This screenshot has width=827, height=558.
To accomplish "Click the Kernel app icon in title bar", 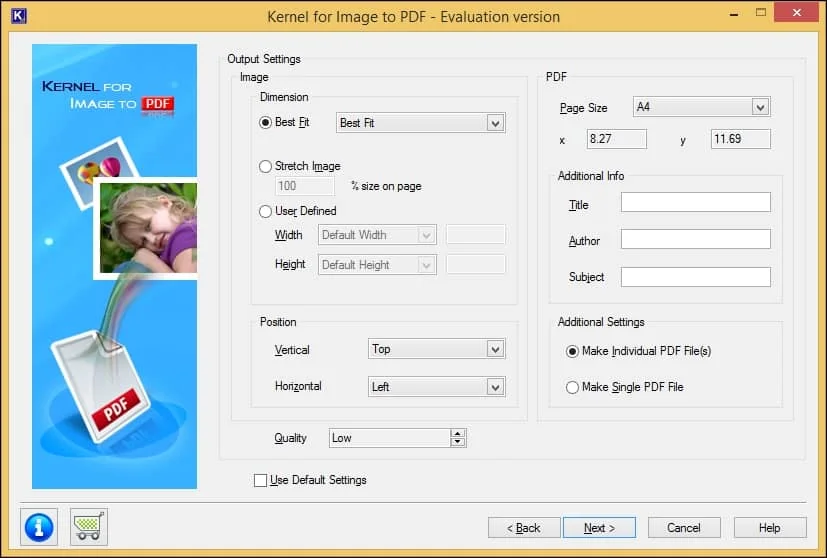I will click(18, 16).
